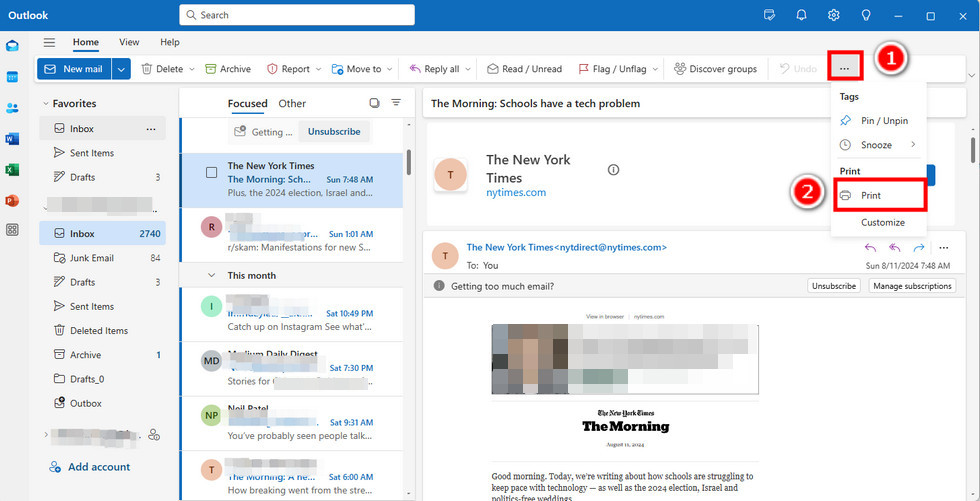Image resolution: width=980 pixels, height=501 pixels.
Task: Click the notifications bell icon
Action: [801, 15]
